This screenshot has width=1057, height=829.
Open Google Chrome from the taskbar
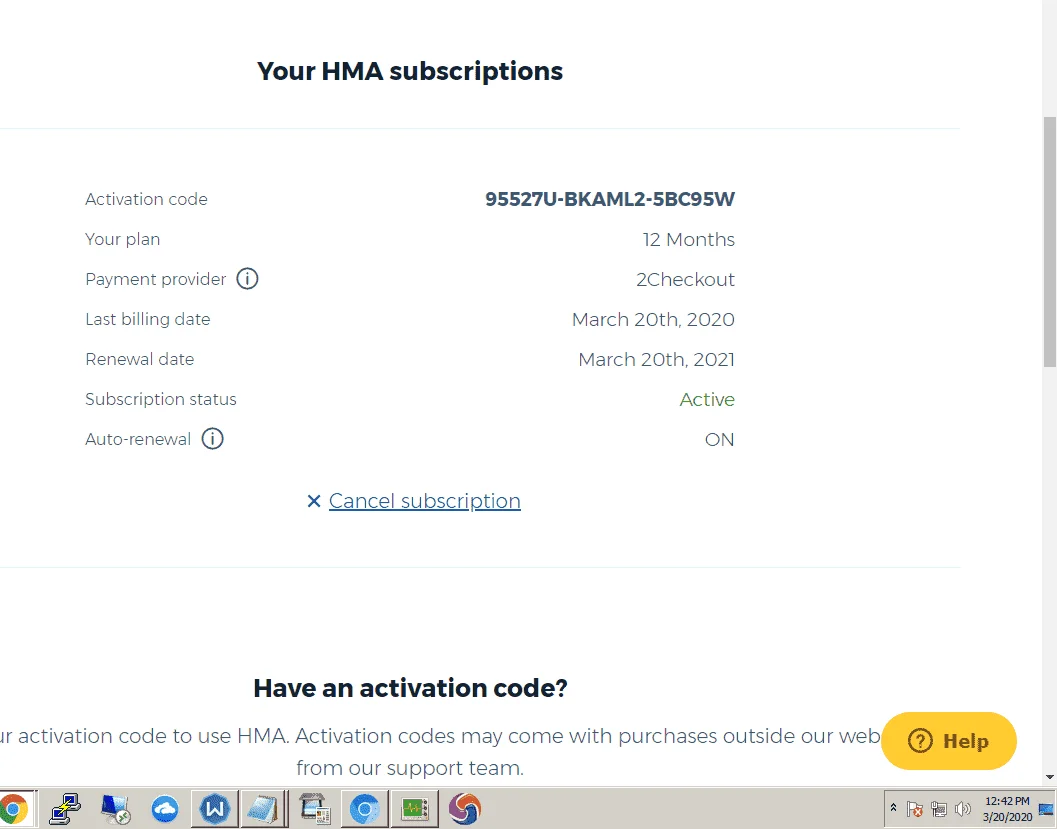[12, 808]
